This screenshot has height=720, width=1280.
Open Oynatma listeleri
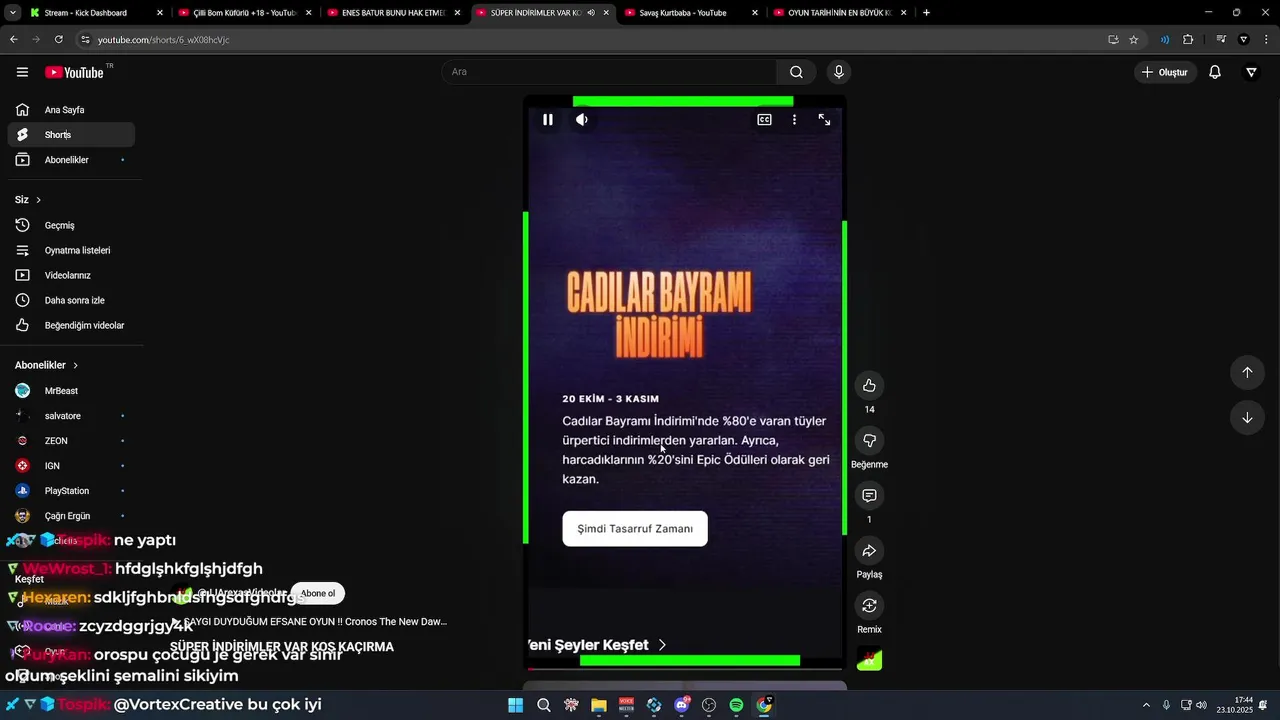71,250
